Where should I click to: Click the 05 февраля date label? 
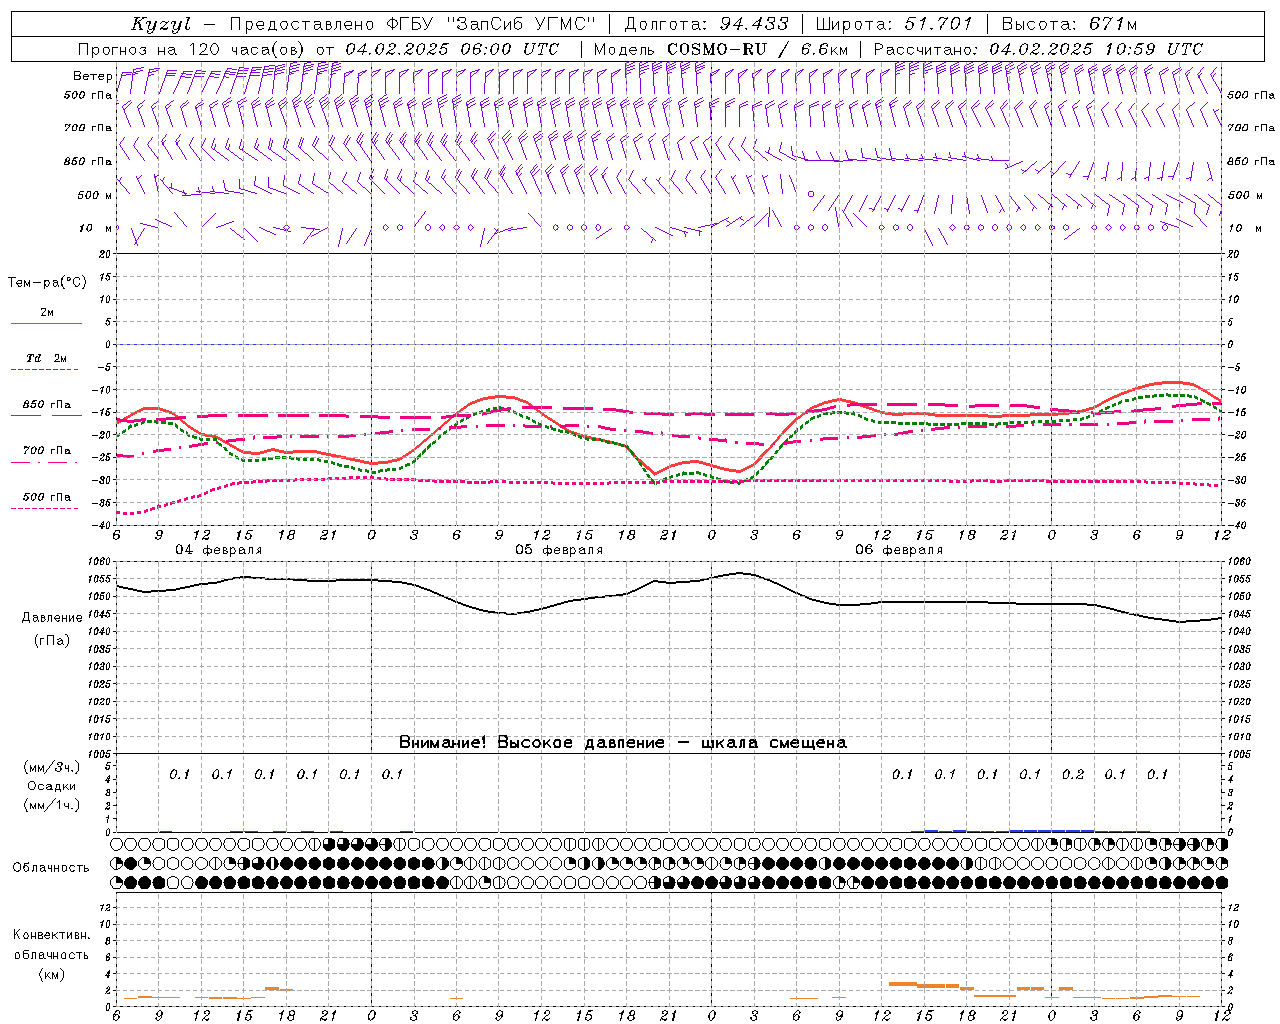click(x=559, y=550)
